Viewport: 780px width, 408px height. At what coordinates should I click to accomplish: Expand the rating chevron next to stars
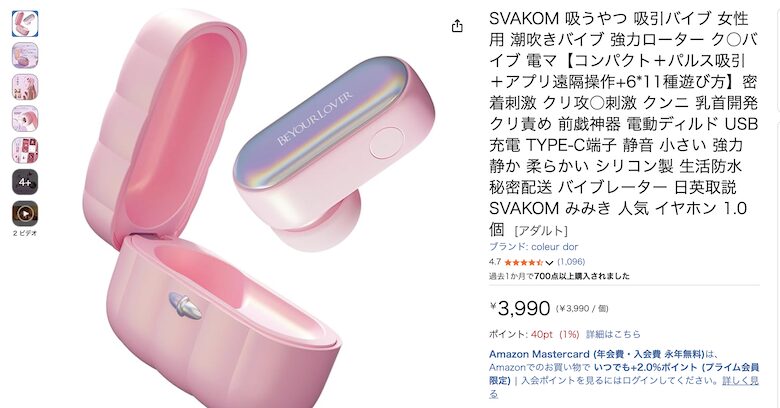coord(549,262)
